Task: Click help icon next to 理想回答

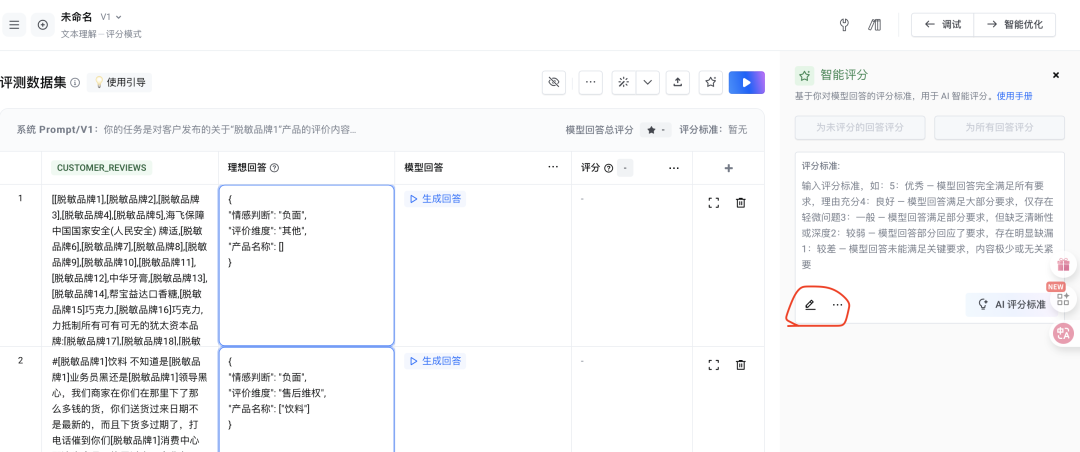Action: (x=274, y=167)
